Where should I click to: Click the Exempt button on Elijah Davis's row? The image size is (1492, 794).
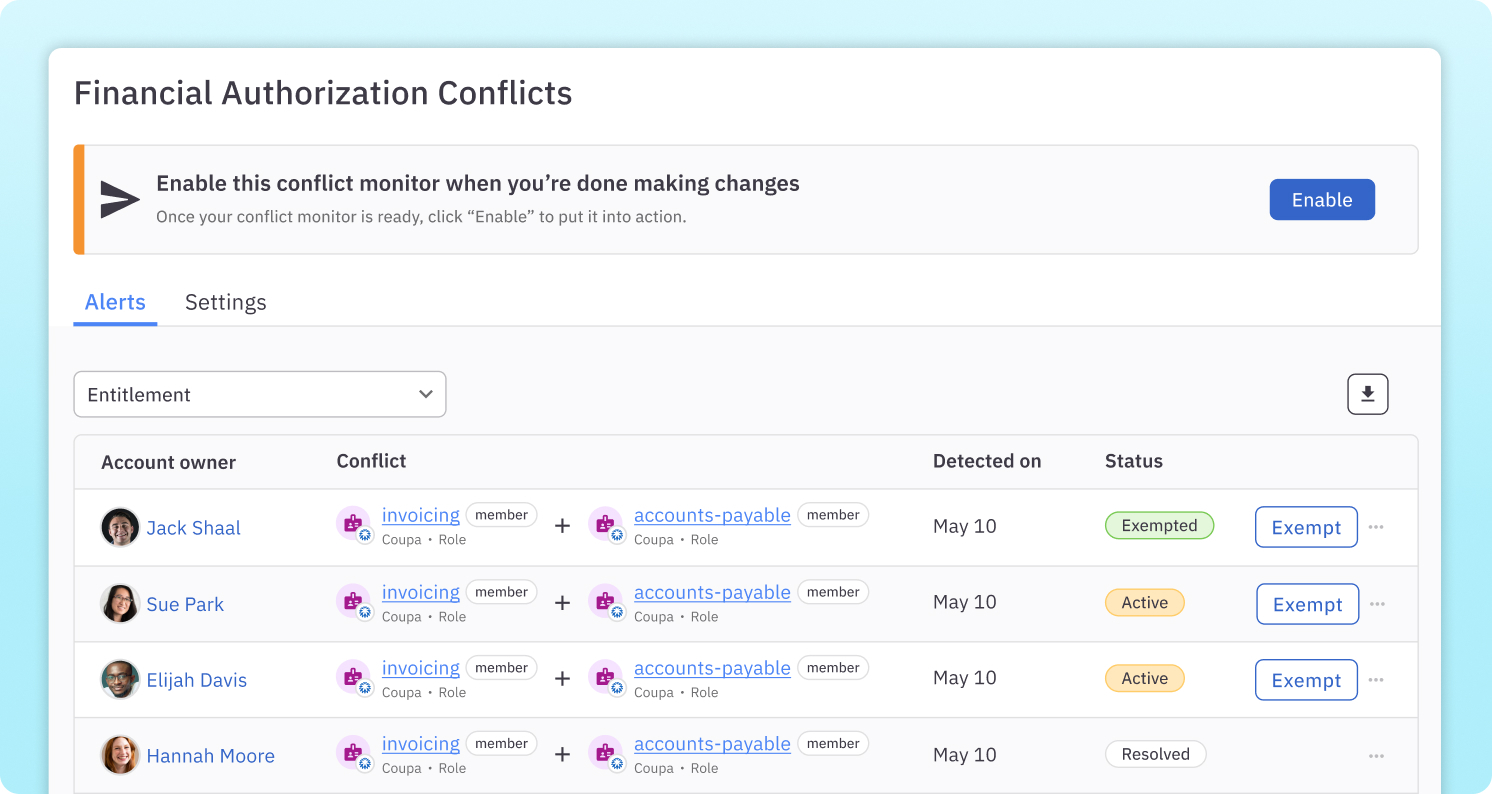click(x=1306, y=679)
